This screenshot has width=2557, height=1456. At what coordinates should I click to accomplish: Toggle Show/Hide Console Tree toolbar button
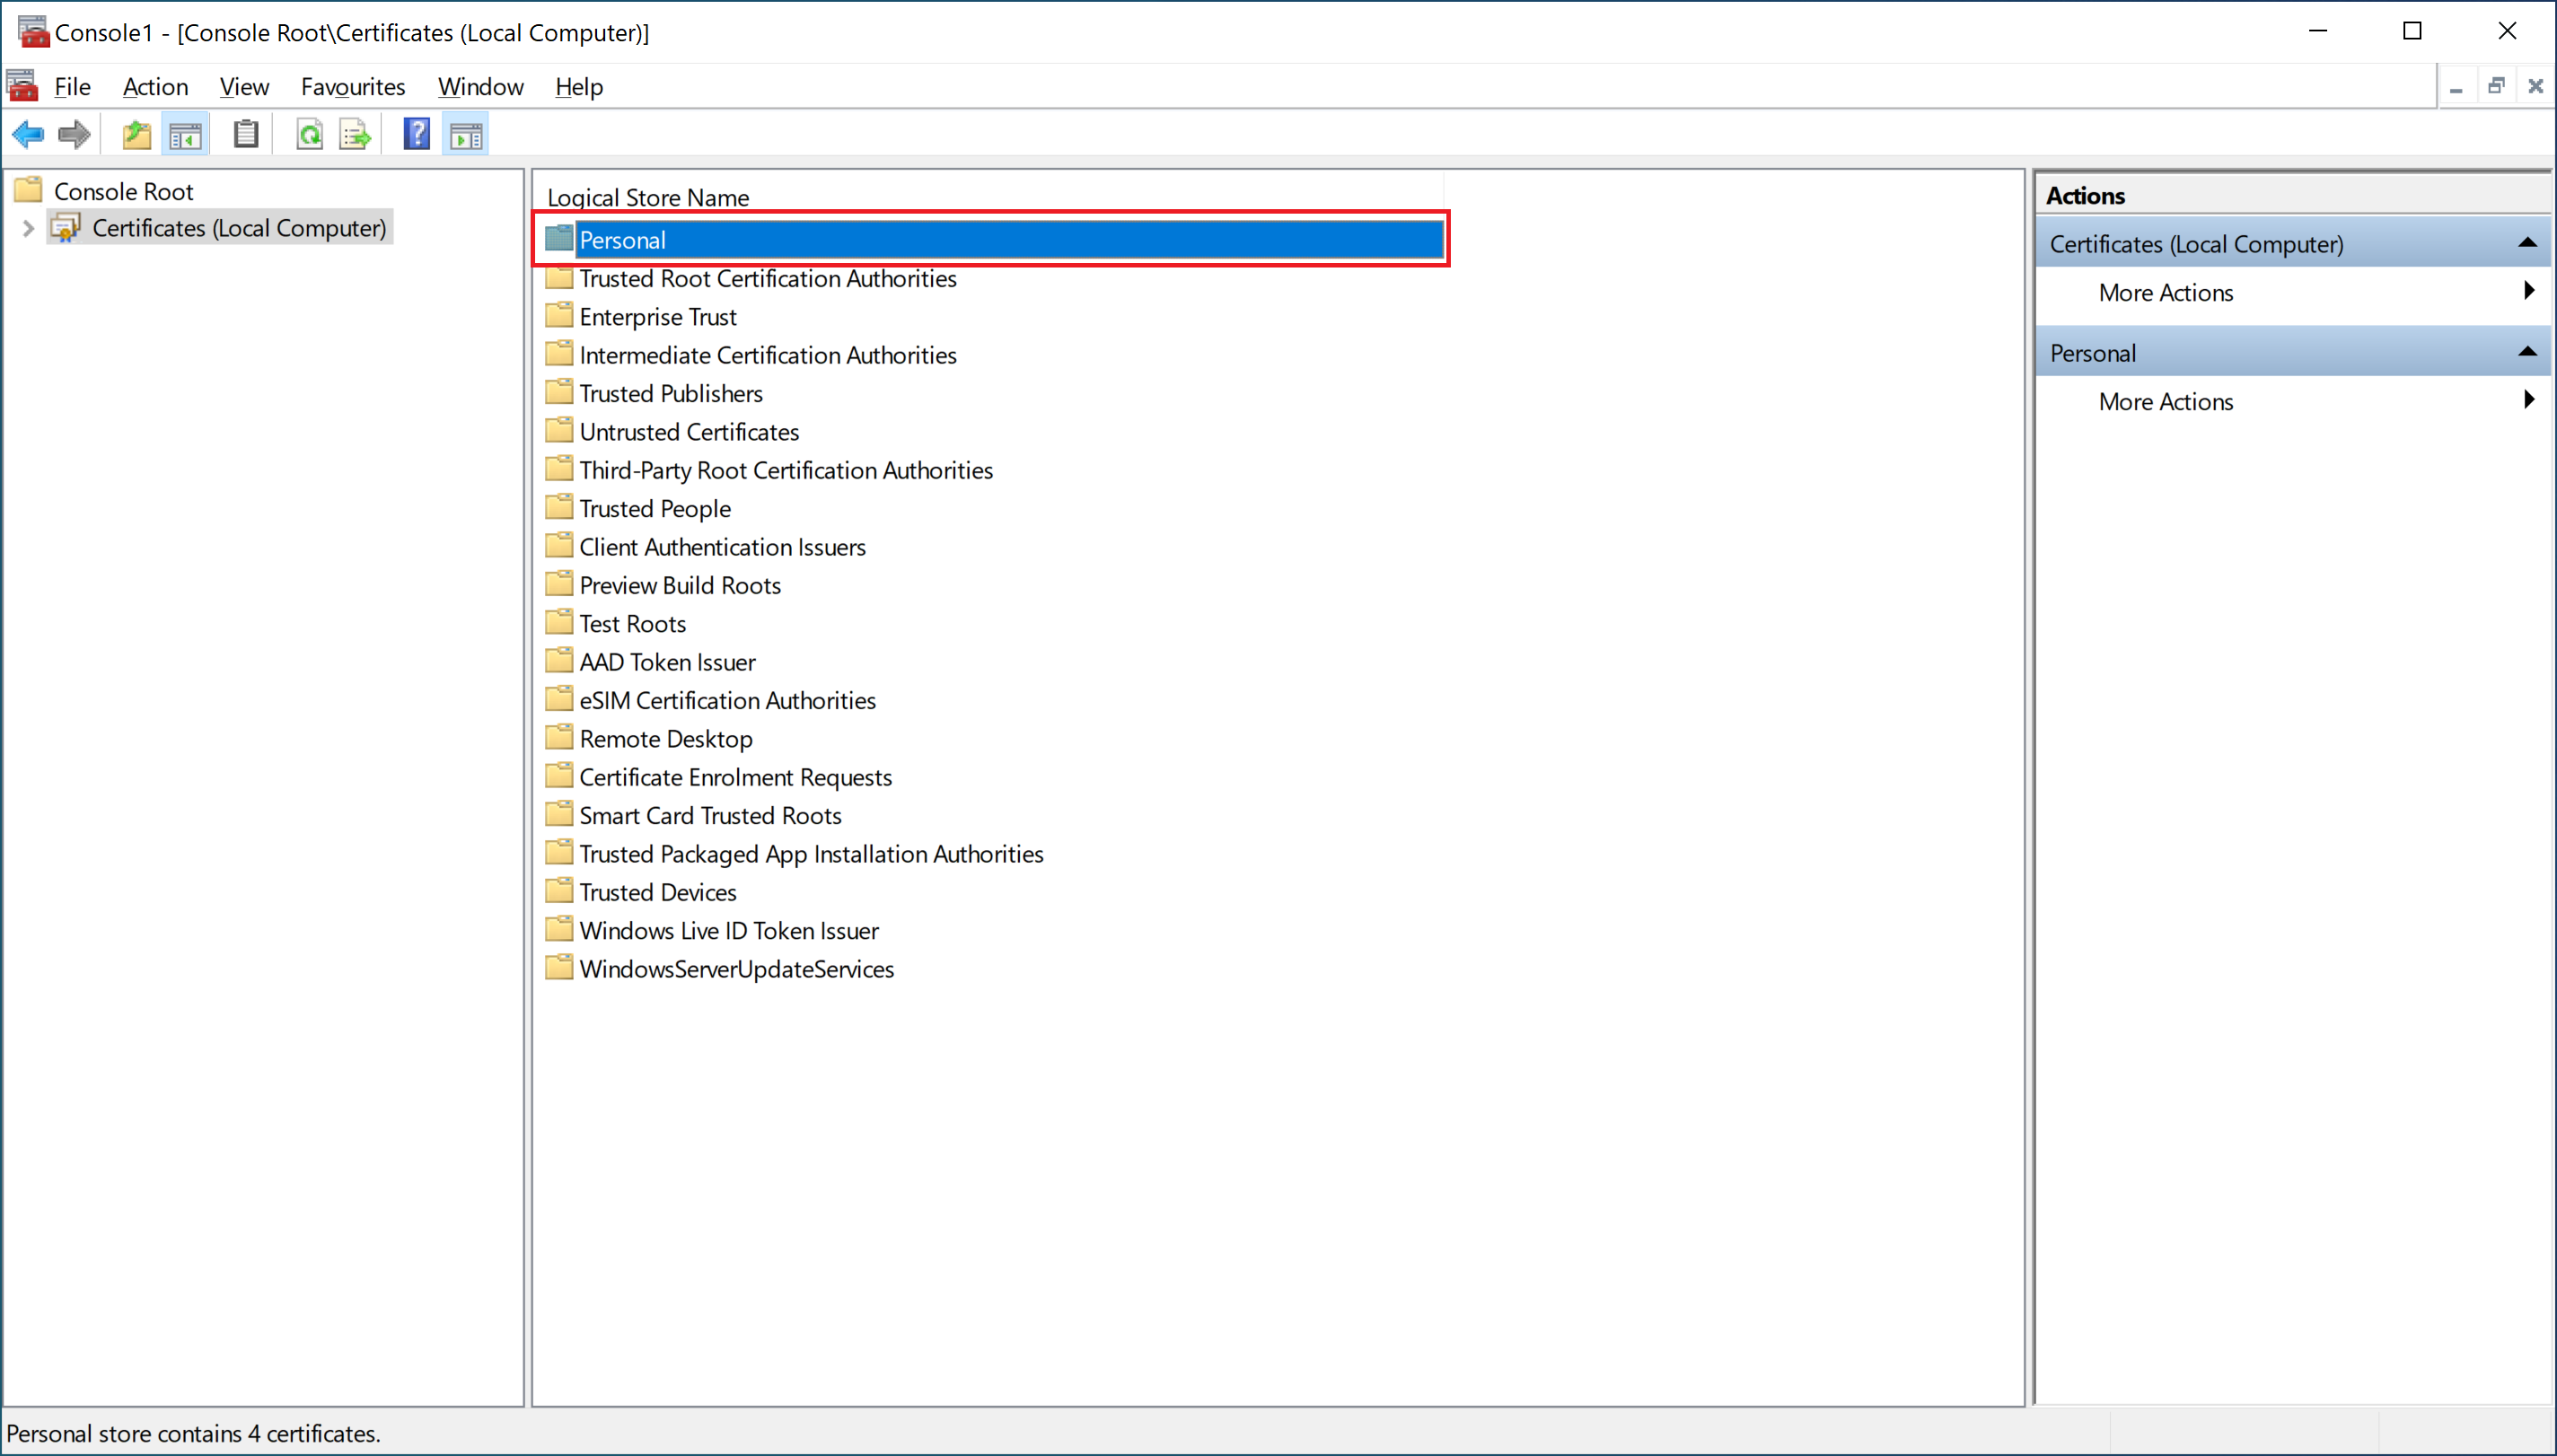186,134
